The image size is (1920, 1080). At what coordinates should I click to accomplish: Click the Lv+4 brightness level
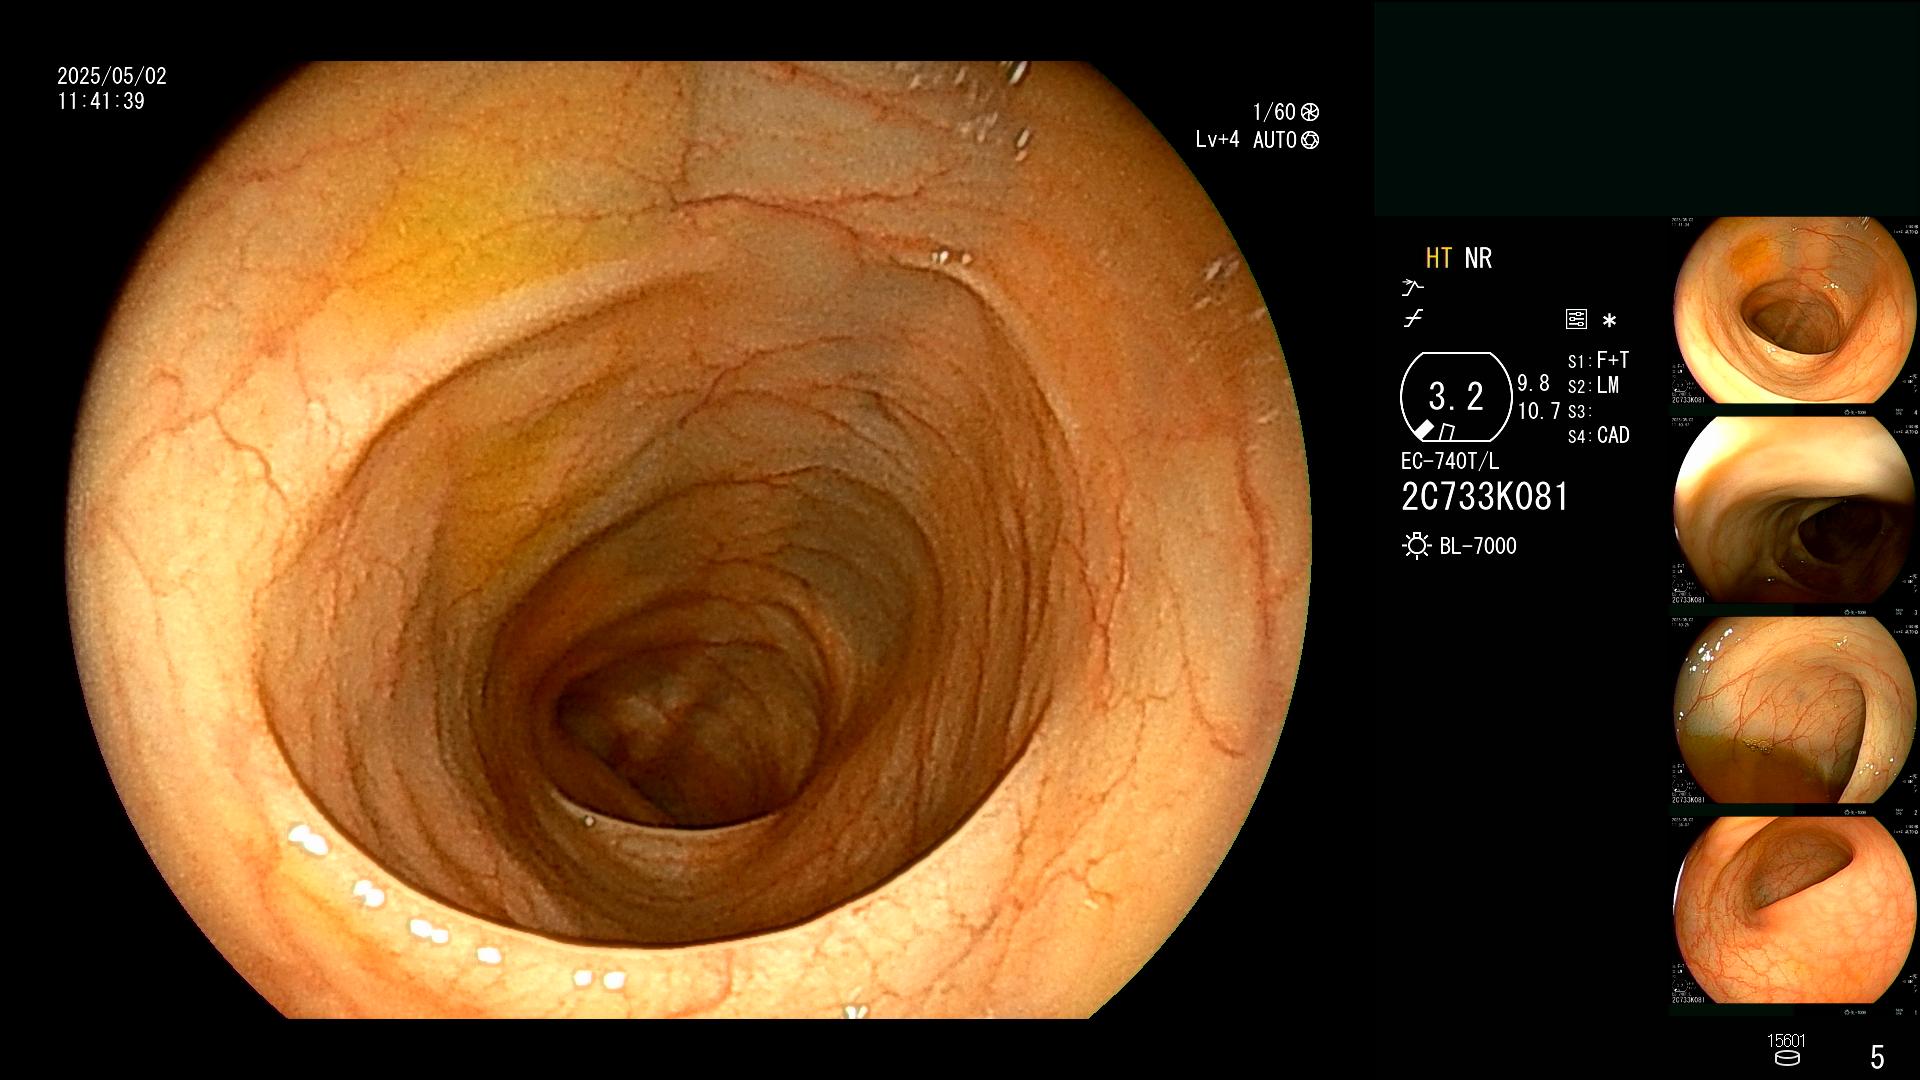[1217, 140]
